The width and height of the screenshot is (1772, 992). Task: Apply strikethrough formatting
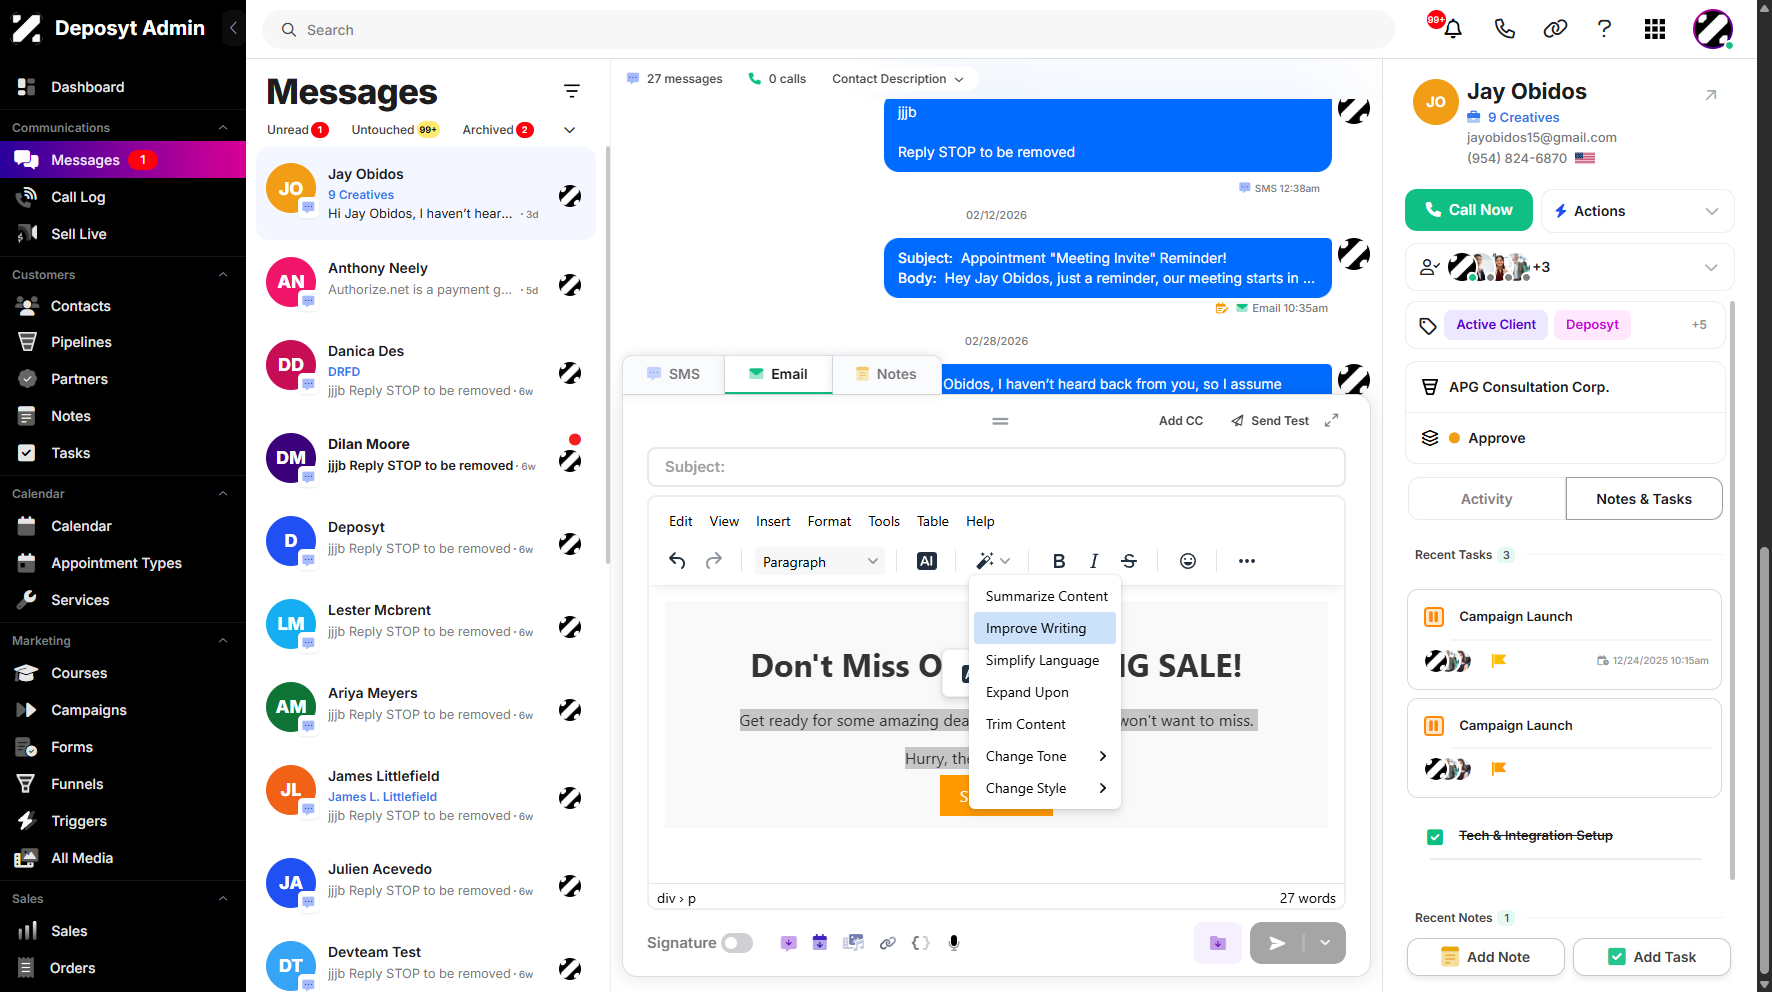(x=1129, y=561)
